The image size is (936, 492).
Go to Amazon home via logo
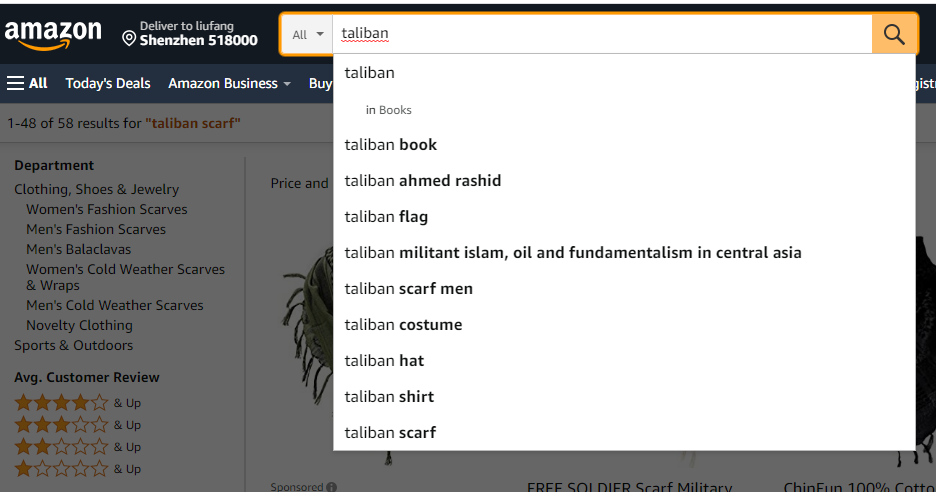tap(53, 34)
